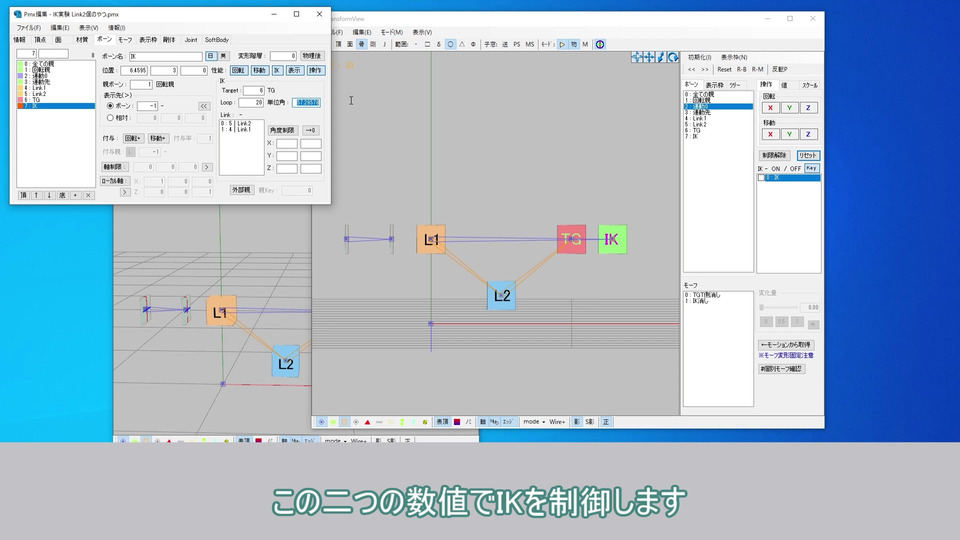Screen dimensions: 960x540
Task: Click the orange swatch of bone 7: IK
Action: (x=20, y=106)
